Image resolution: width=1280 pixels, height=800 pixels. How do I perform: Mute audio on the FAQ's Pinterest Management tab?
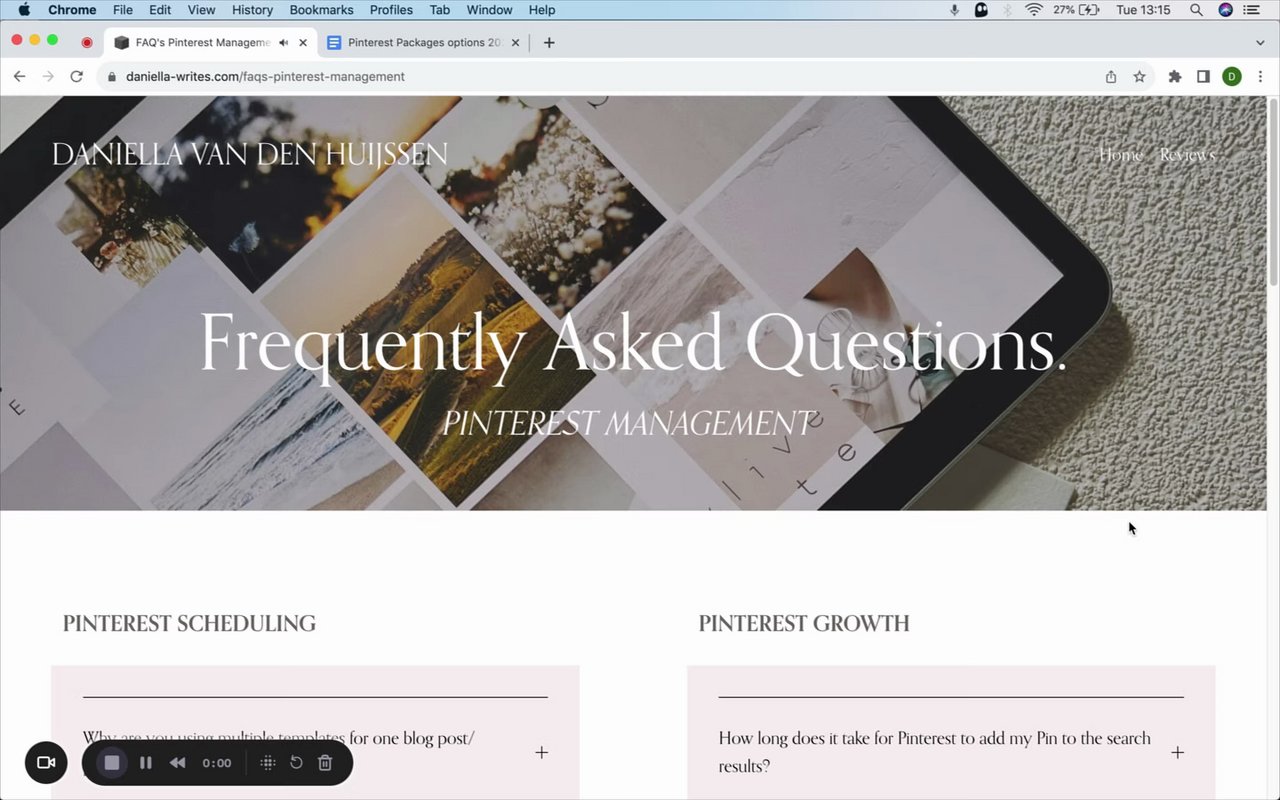coord(284,43)
